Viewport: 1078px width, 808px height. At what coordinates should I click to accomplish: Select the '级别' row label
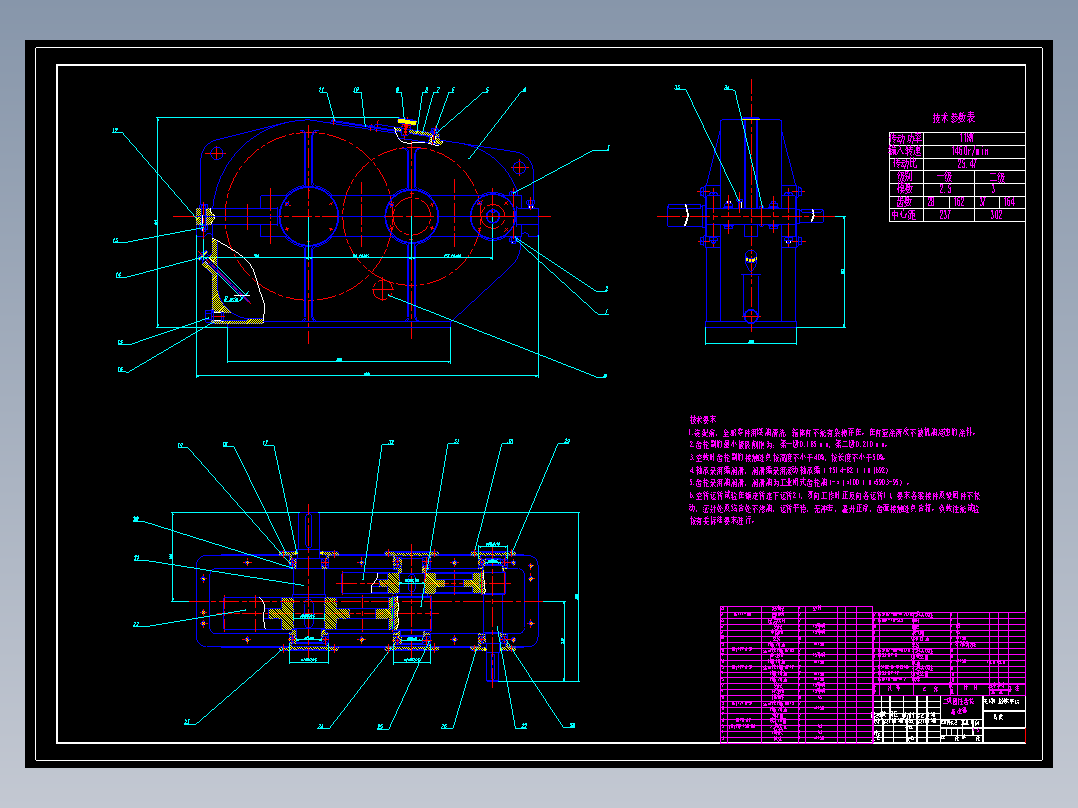(906, 177)
